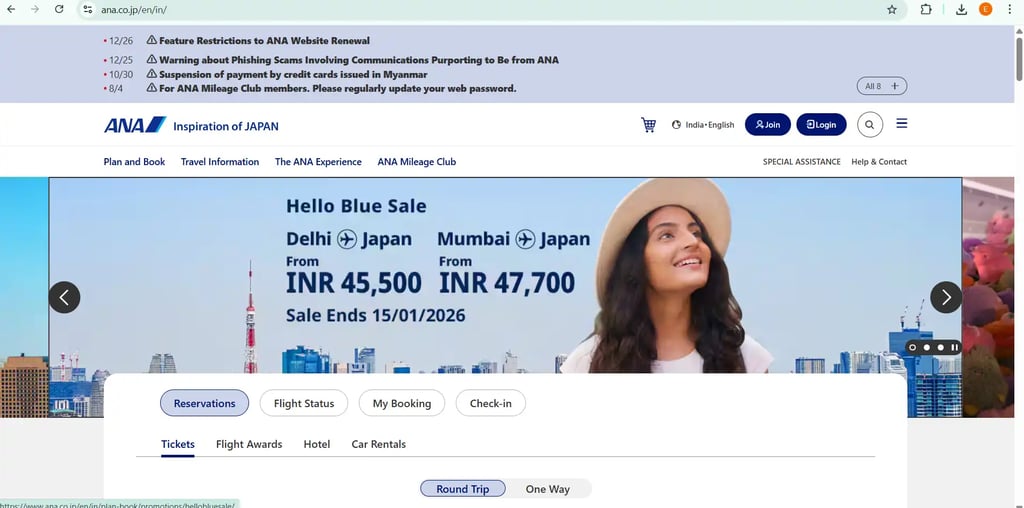Open site information icon in address bar

[88, 10]
